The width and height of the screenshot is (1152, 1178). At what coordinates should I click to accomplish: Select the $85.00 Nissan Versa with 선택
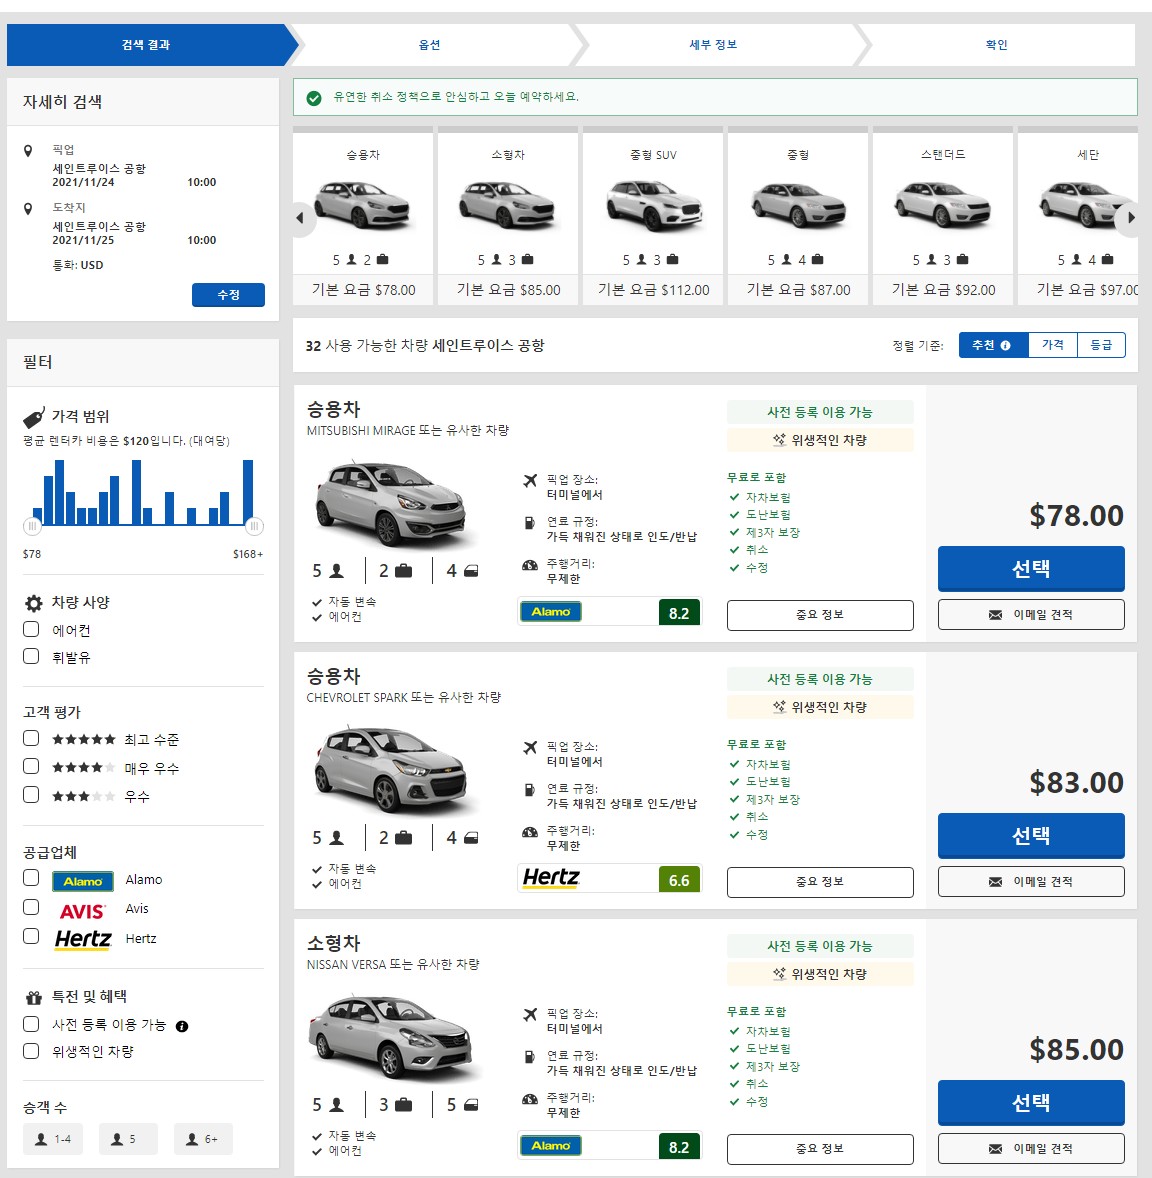tap(1031, 1103)
